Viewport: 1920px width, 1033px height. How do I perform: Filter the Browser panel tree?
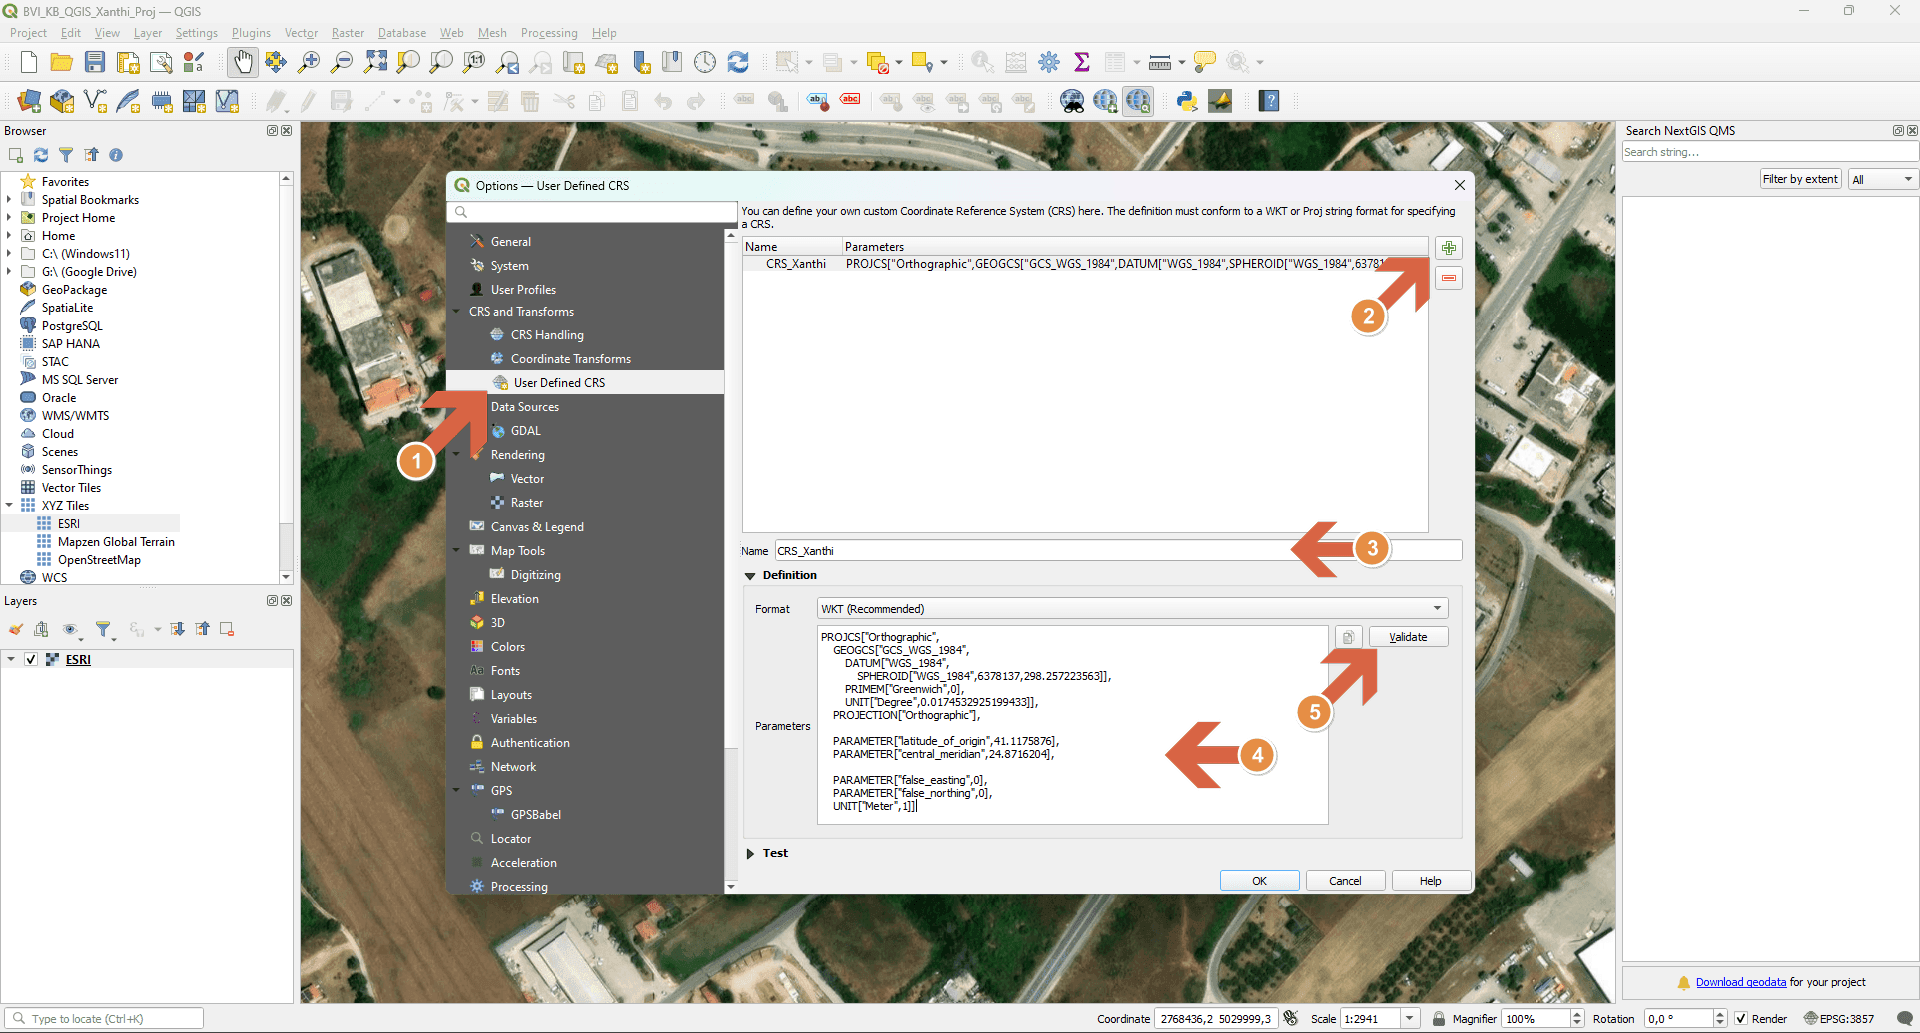click(66, 155)
